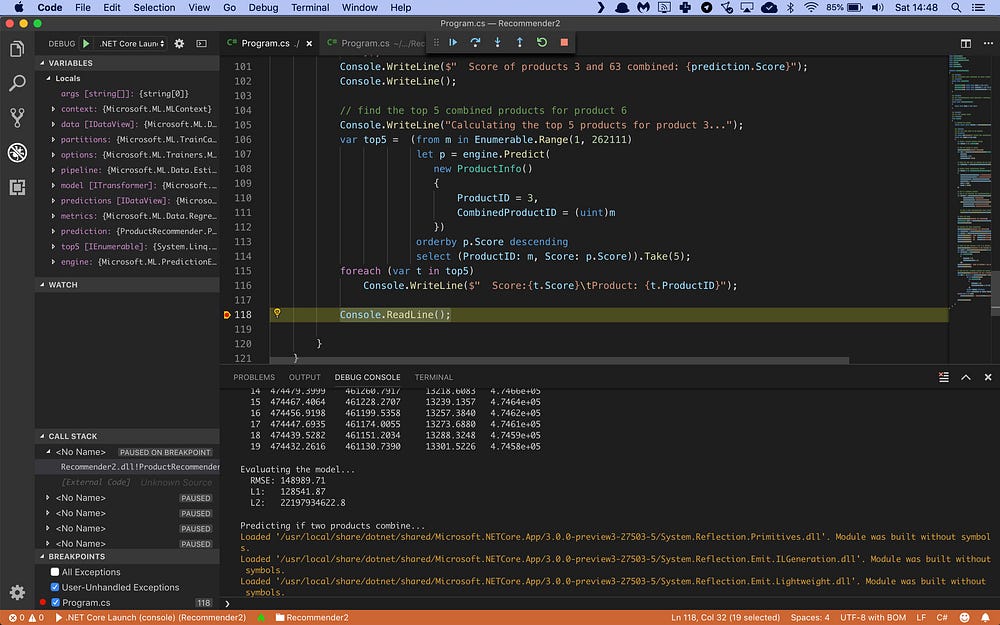
Task: Click the Step Over debug icon
Action: 475,43
